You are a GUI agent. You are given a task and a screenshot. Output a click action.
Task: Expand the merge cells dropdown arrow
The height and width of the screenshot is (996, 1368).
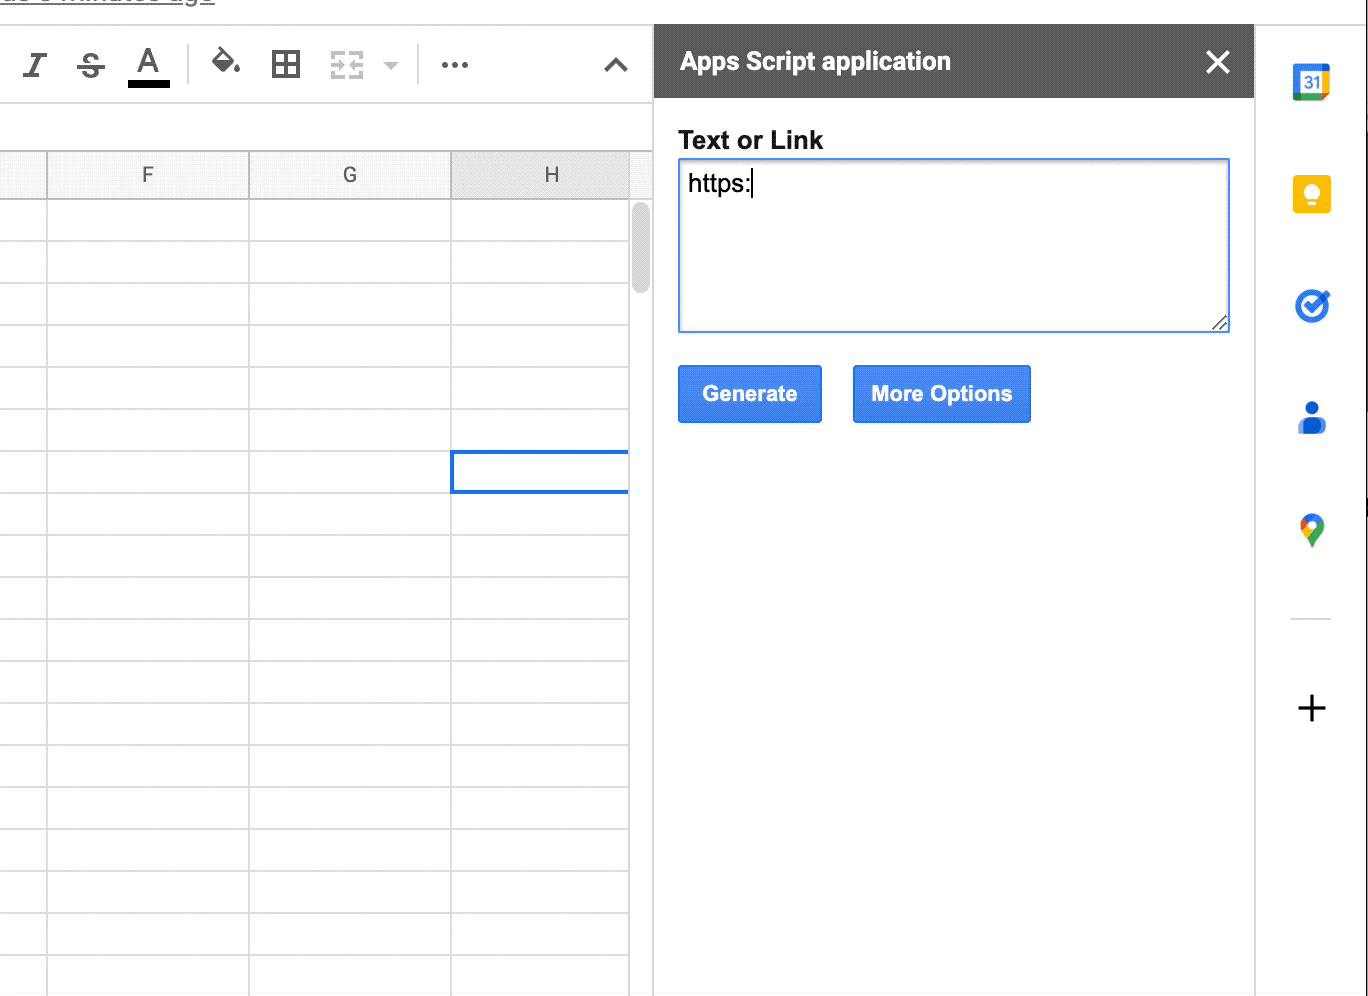tap(391, 64)
